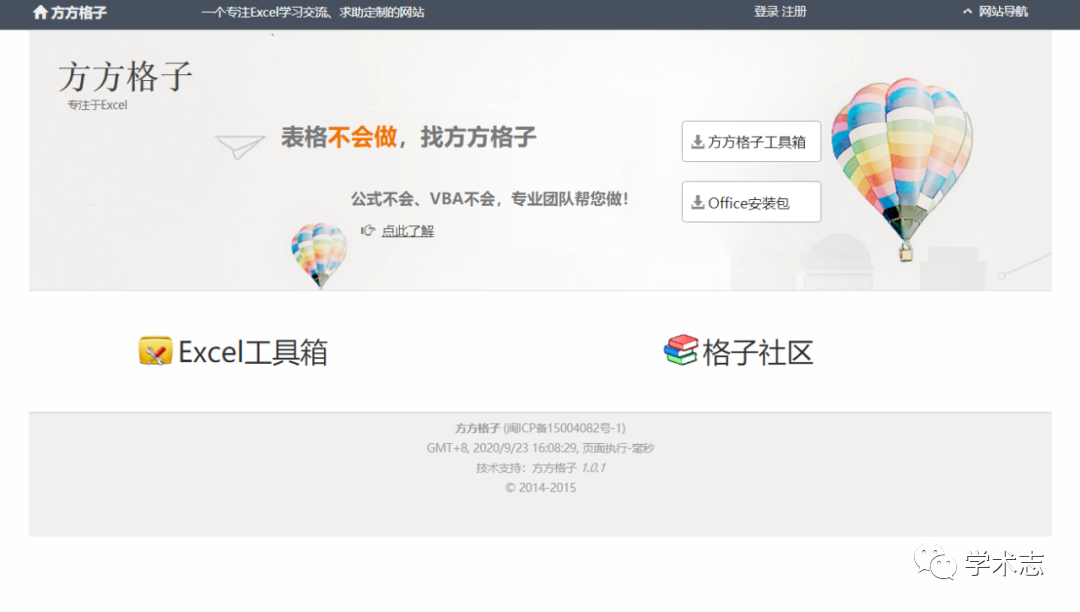Open the yellow Excel工具箱 toolbox icon
1080x612 pixels.
156,351
